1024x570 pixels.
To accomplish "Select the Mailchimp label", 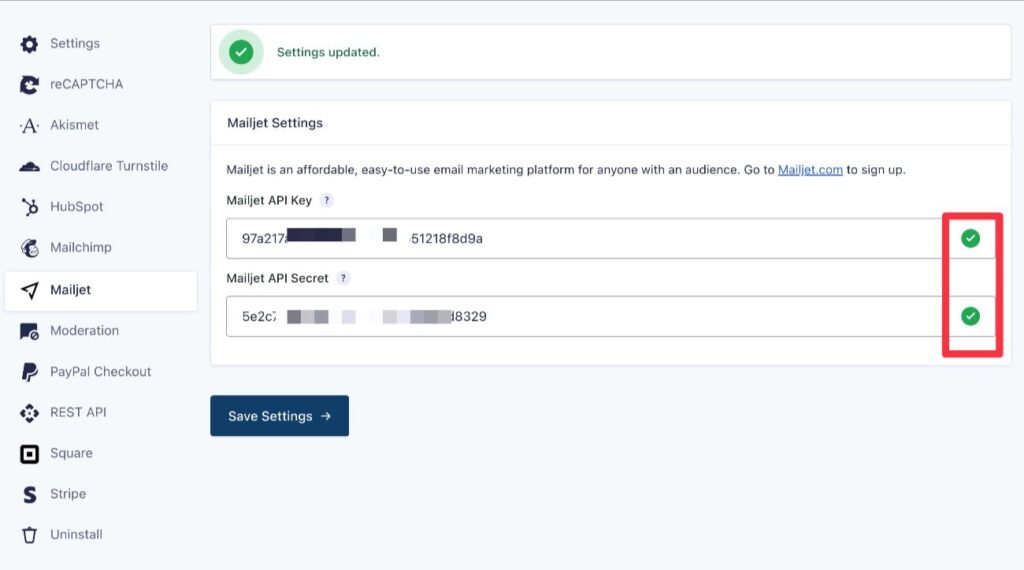I will coord(81,247).
